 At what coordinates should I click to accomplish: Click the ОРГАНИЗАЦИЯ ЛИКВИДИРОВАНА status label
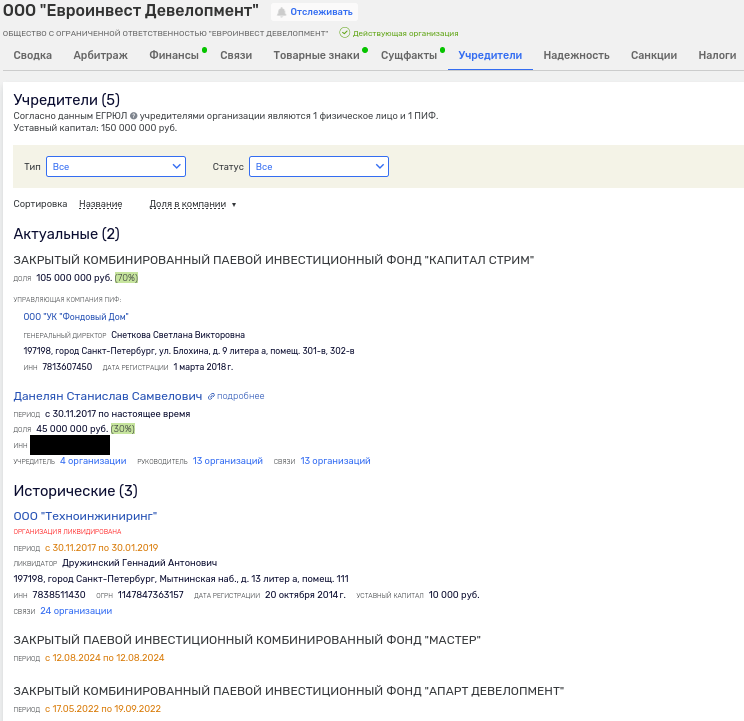(67, 532)
